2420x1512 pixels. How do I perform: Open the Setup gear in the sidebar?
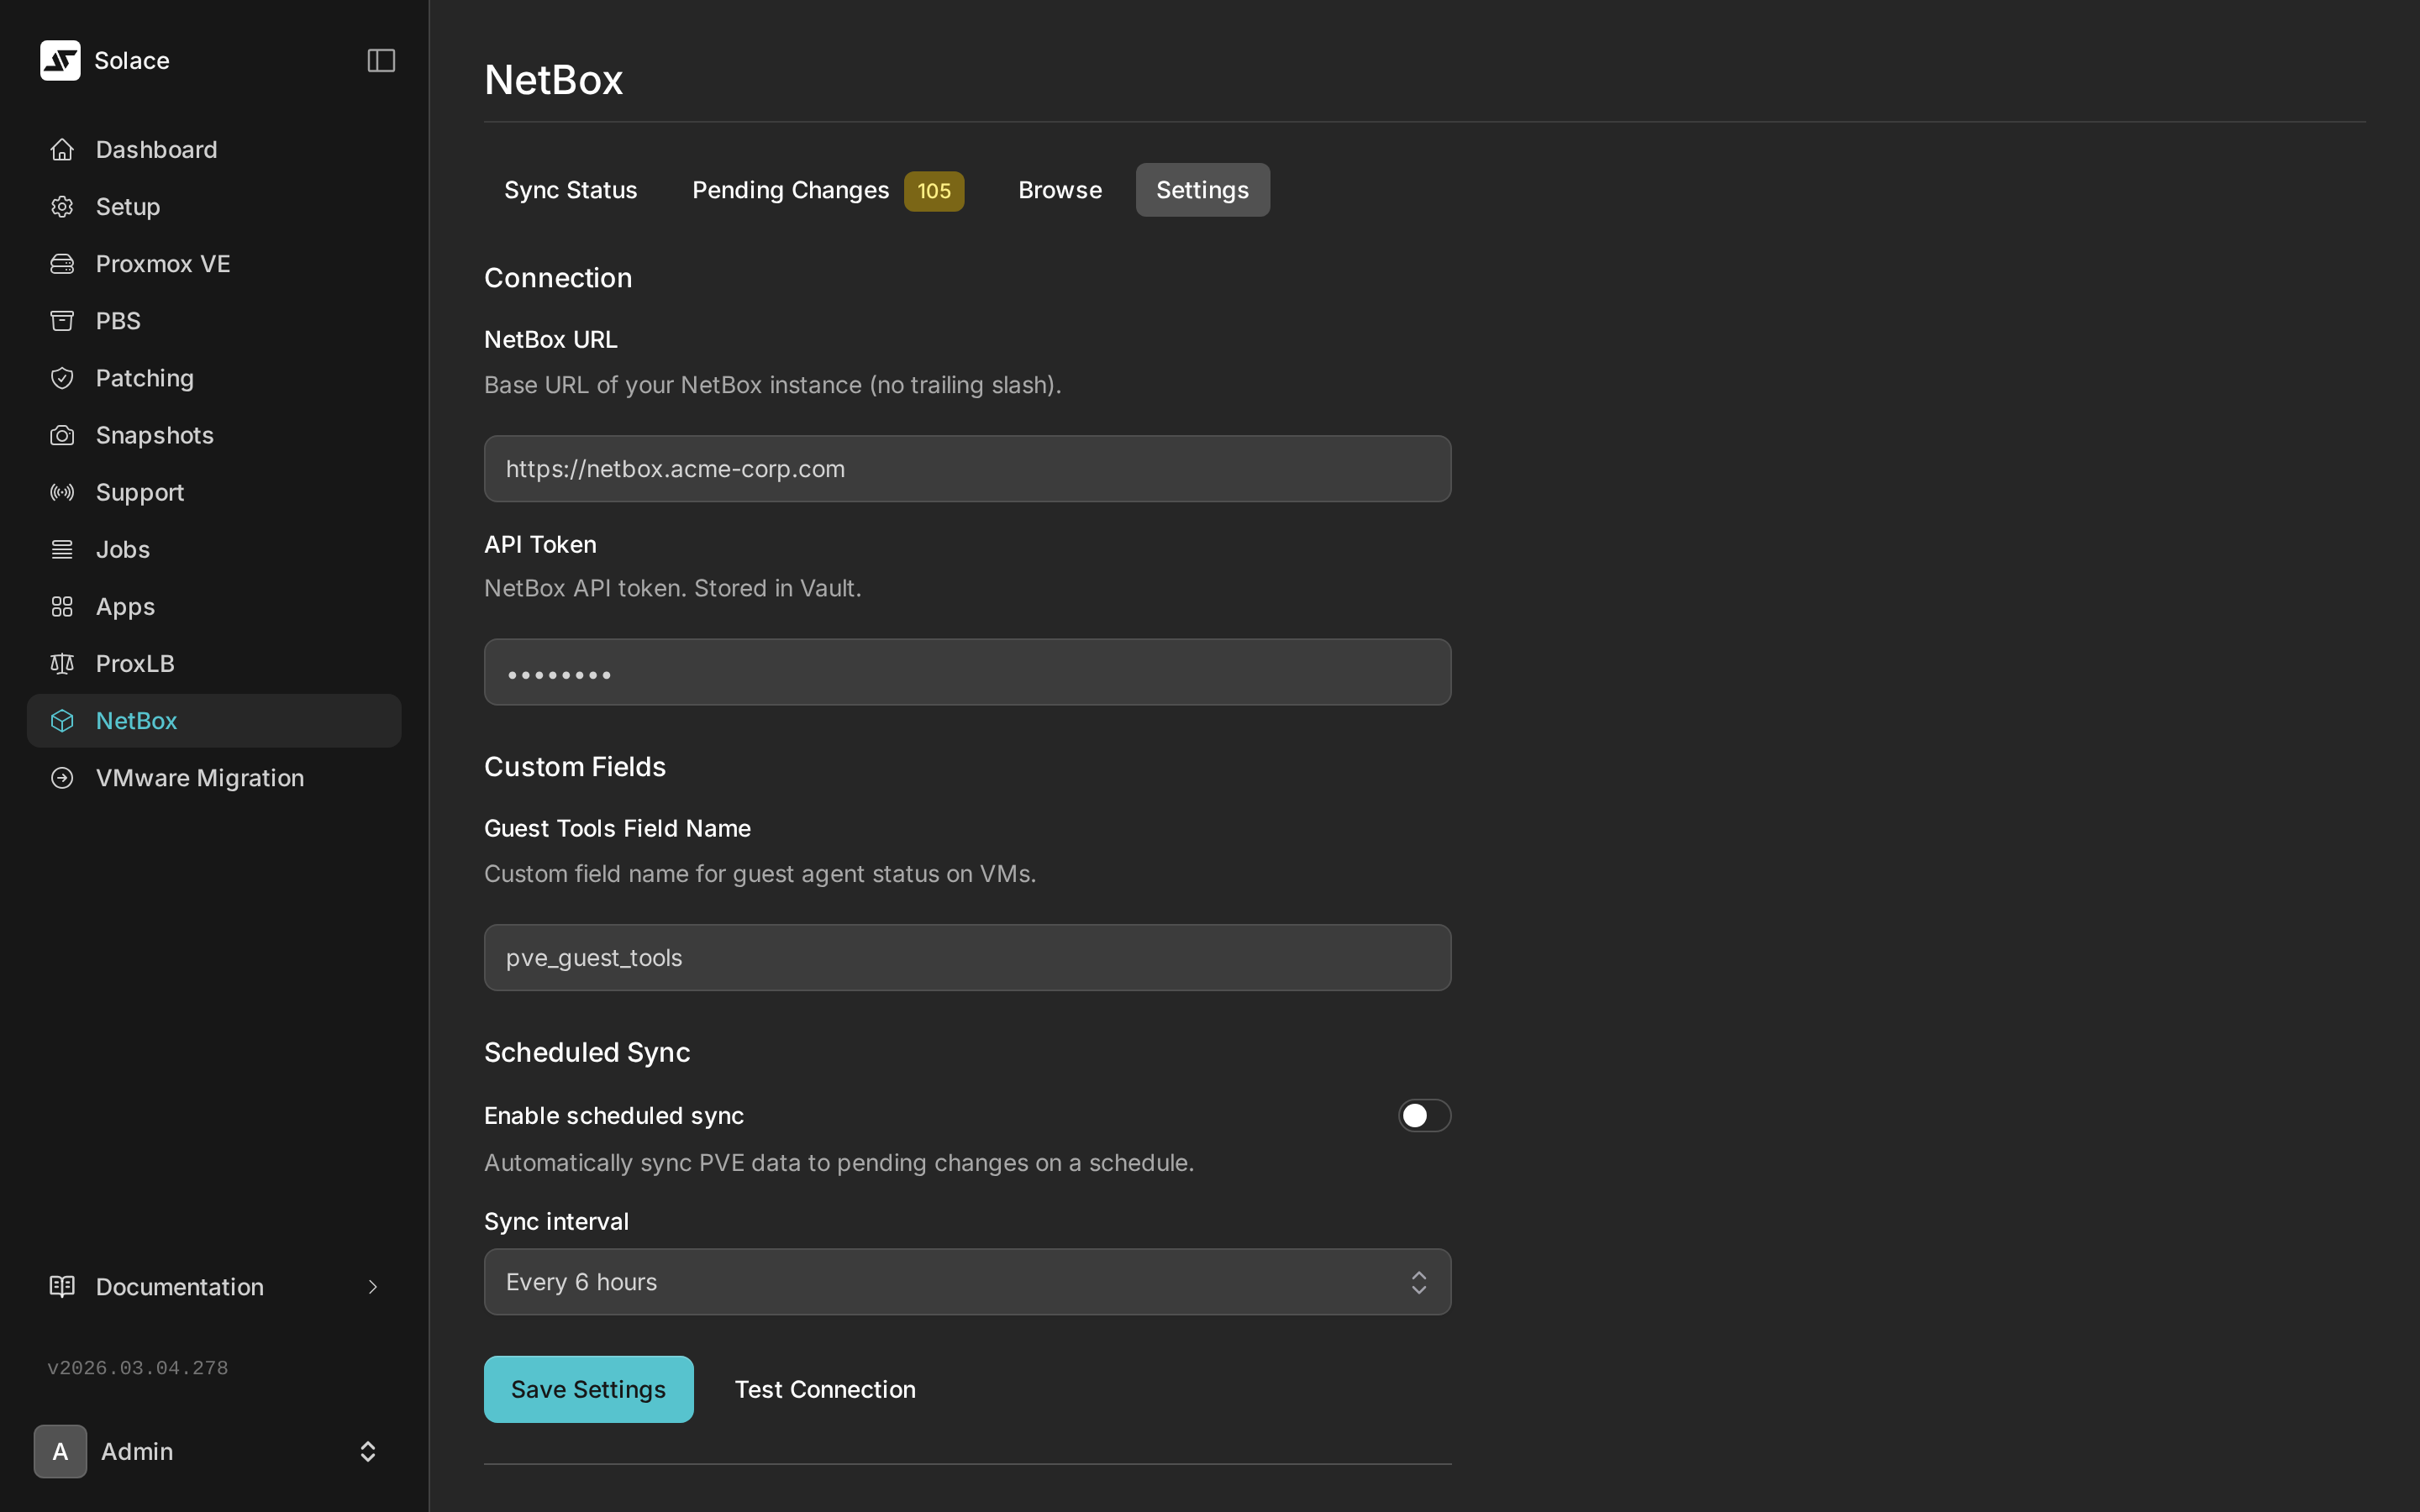pyautogui.click(x=61, y=206)
